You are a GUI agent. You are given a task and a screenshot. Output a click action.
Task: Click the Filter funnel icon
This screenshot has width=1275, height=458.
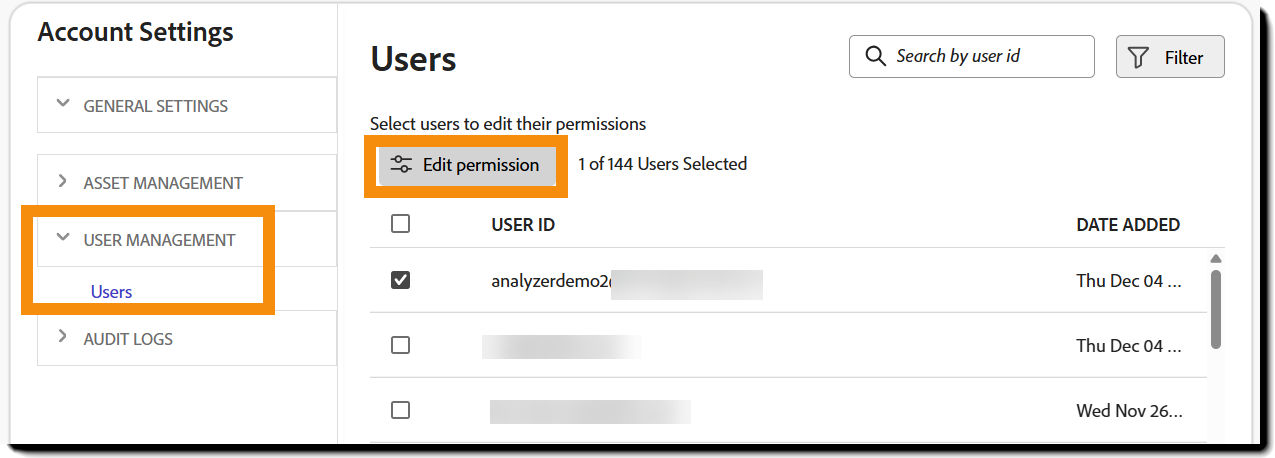click(x=1138, y=58)
